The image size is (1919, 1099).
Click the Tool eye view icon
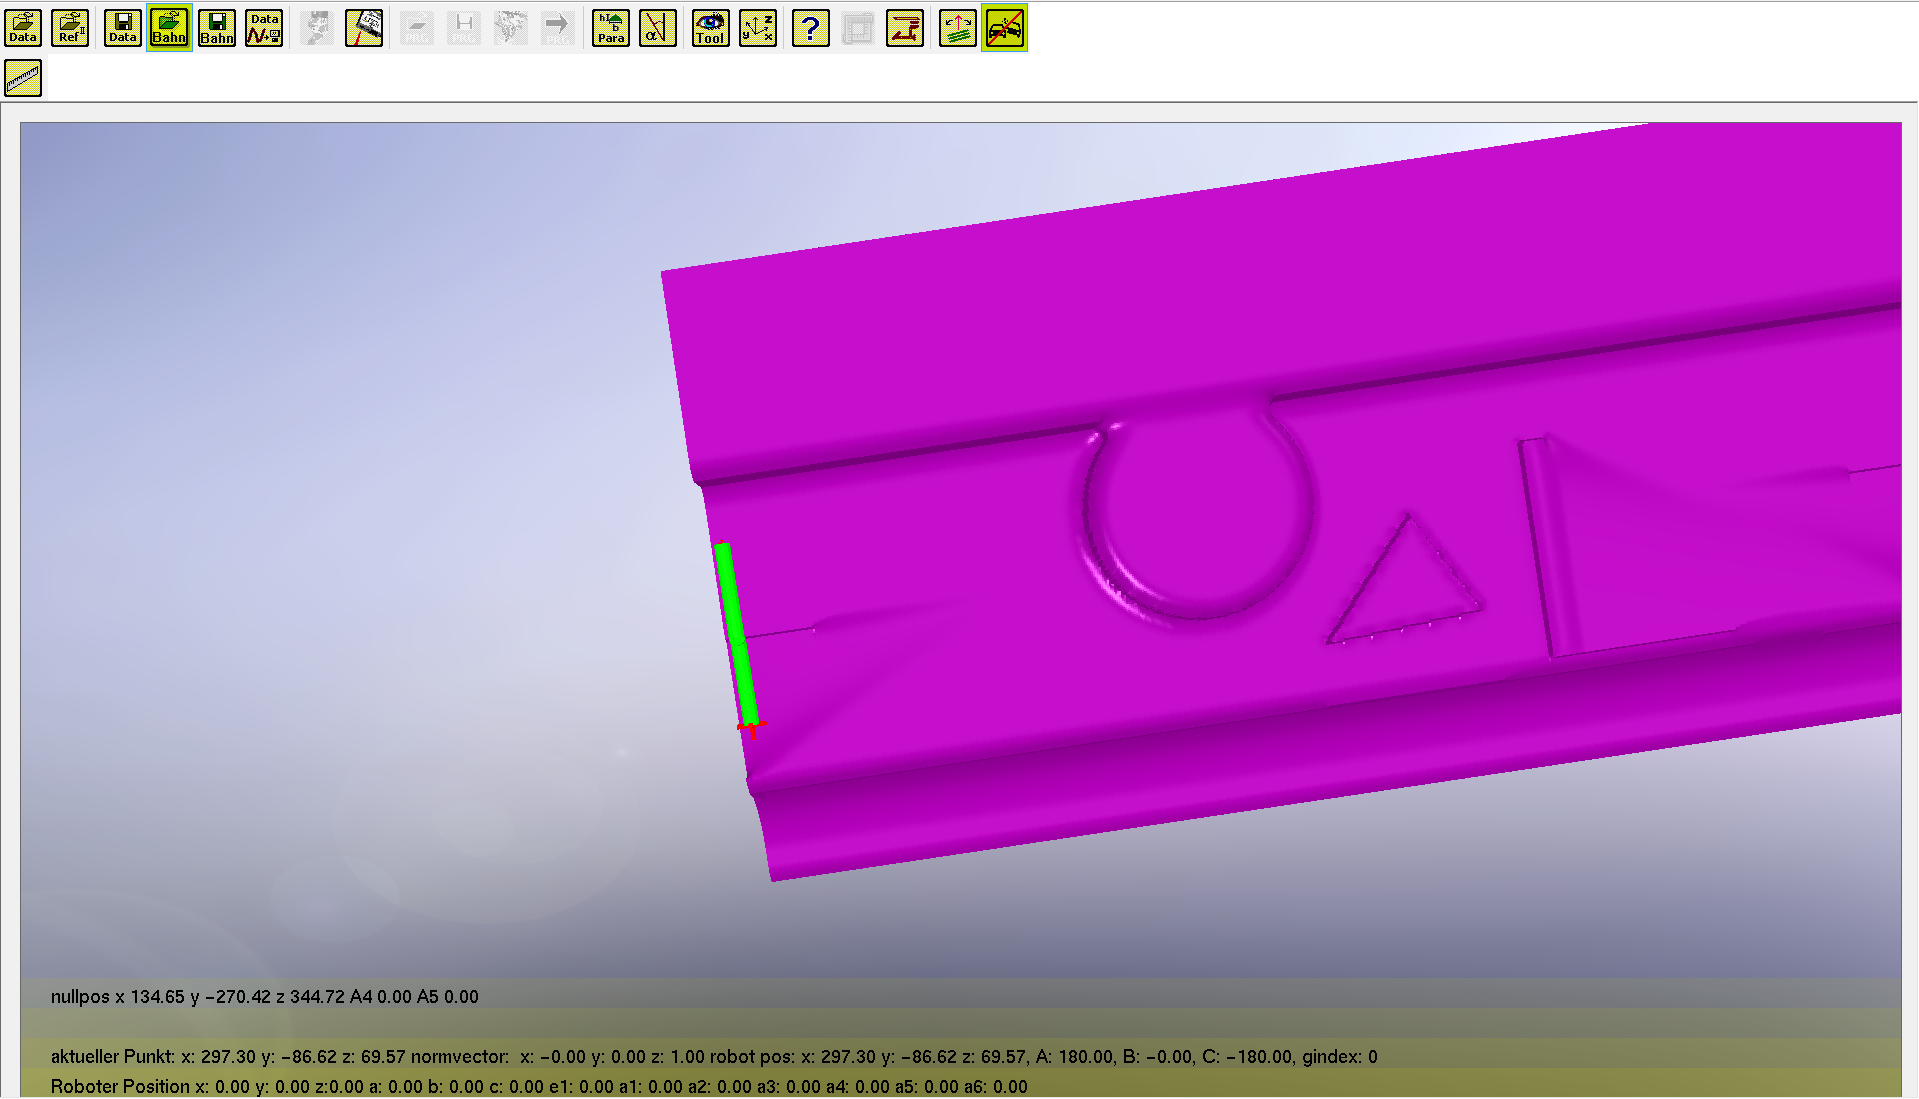(x=710, y=28)
